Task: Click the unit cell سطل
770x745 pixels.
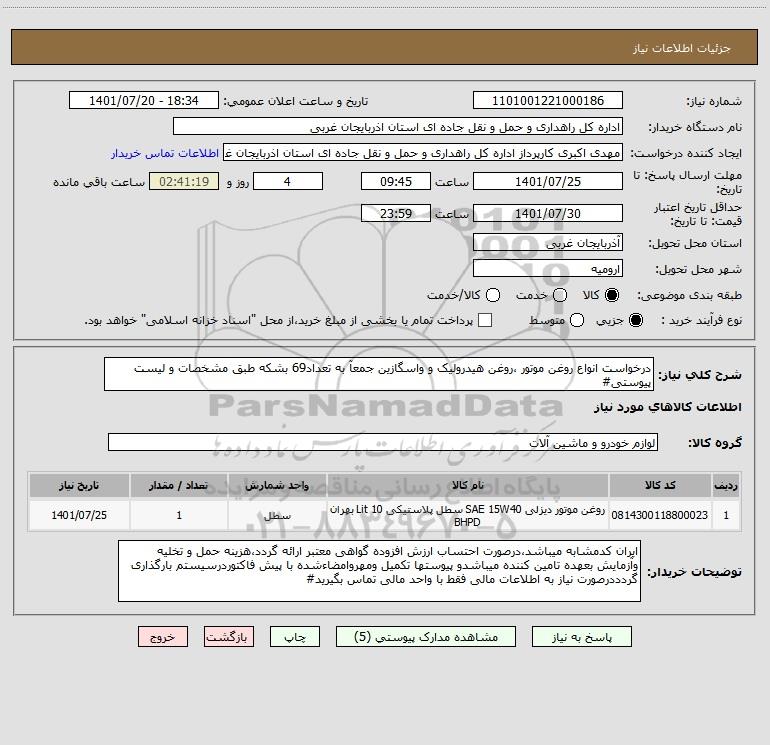Action: point(277,515)
